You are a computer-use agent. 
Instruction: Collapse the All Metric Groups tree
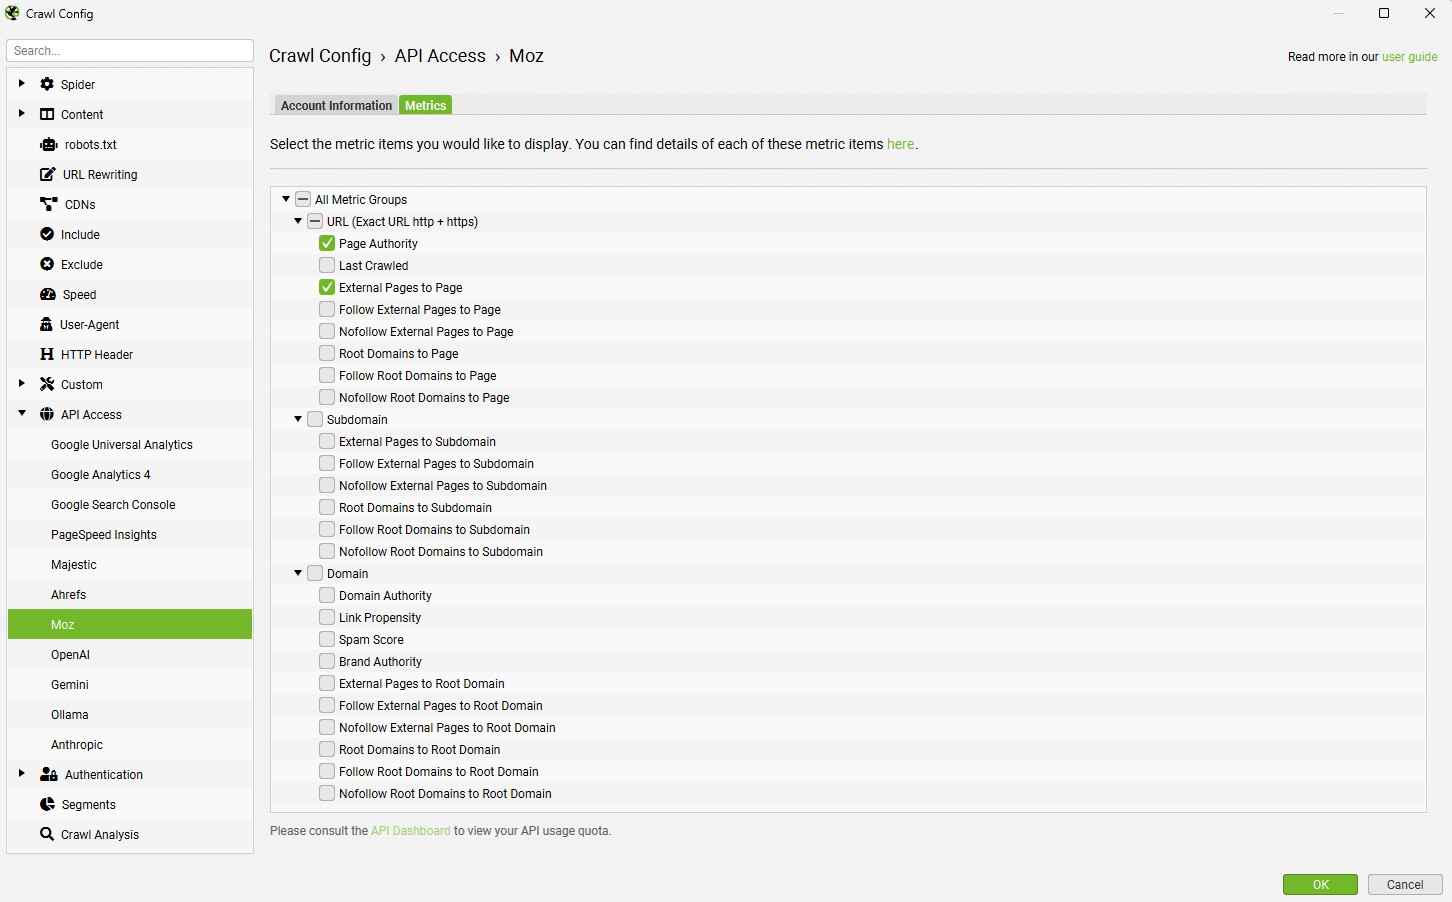point(286,199)
